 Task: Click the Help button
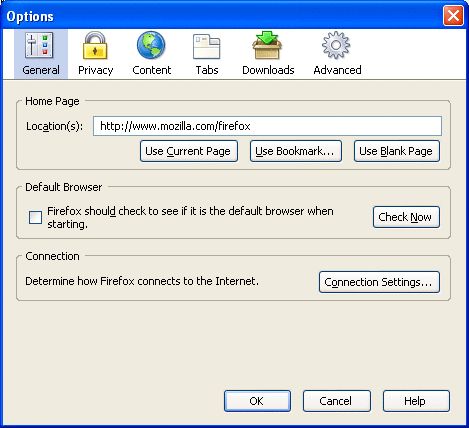416,401
